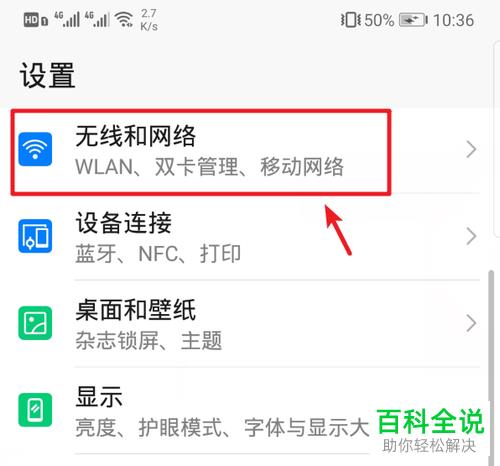Open the 无线和网络 settings entry
This screenshot has height=466, width=500.
(x=249, y=151)
